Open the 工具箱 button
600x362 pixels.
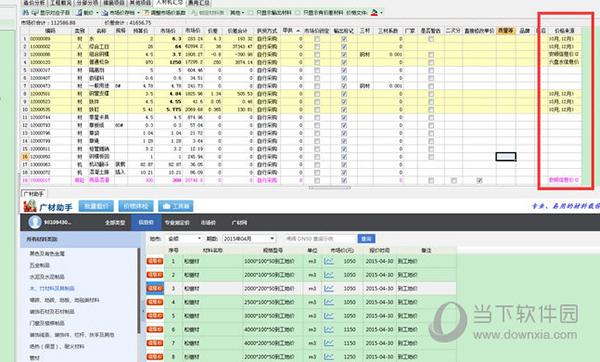pyautogui.click(x=176, y=206)
